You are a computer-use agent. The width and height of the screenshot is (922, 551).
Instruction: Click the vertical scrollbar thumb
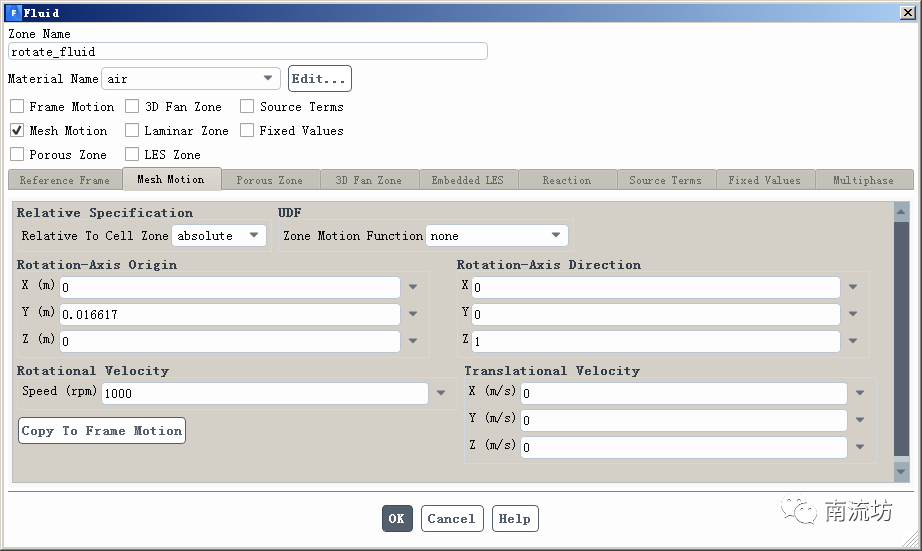pyautogui.click(x=901, y=340)
